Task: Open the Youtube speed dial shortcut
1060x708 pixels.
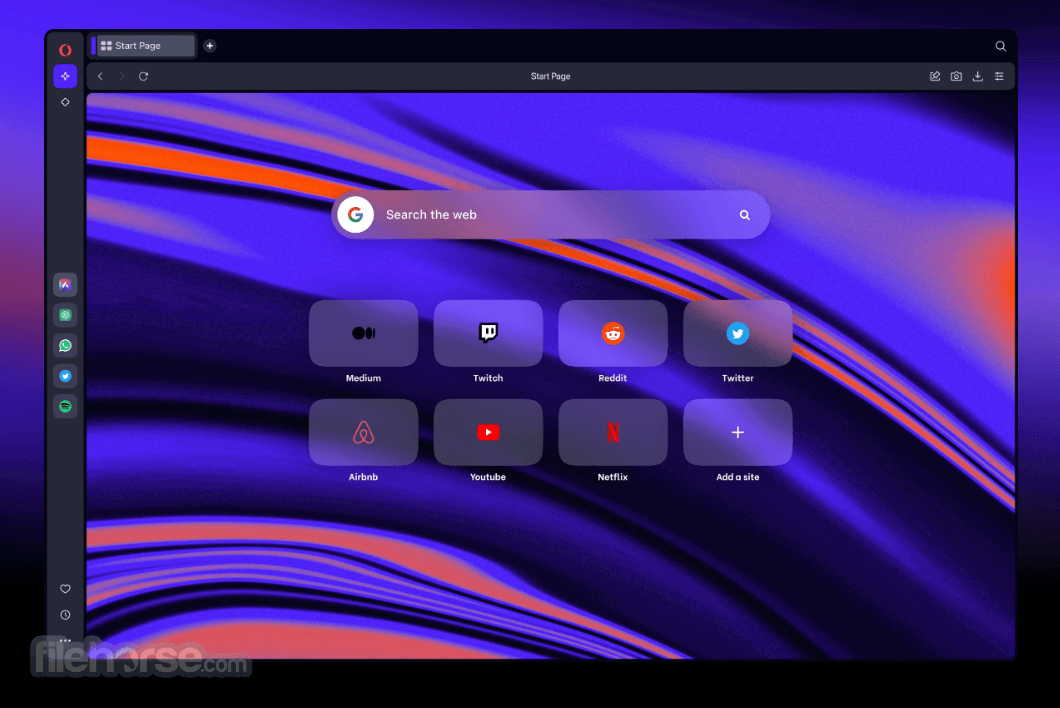Action: pyautogui.click(x=488, y=432)
